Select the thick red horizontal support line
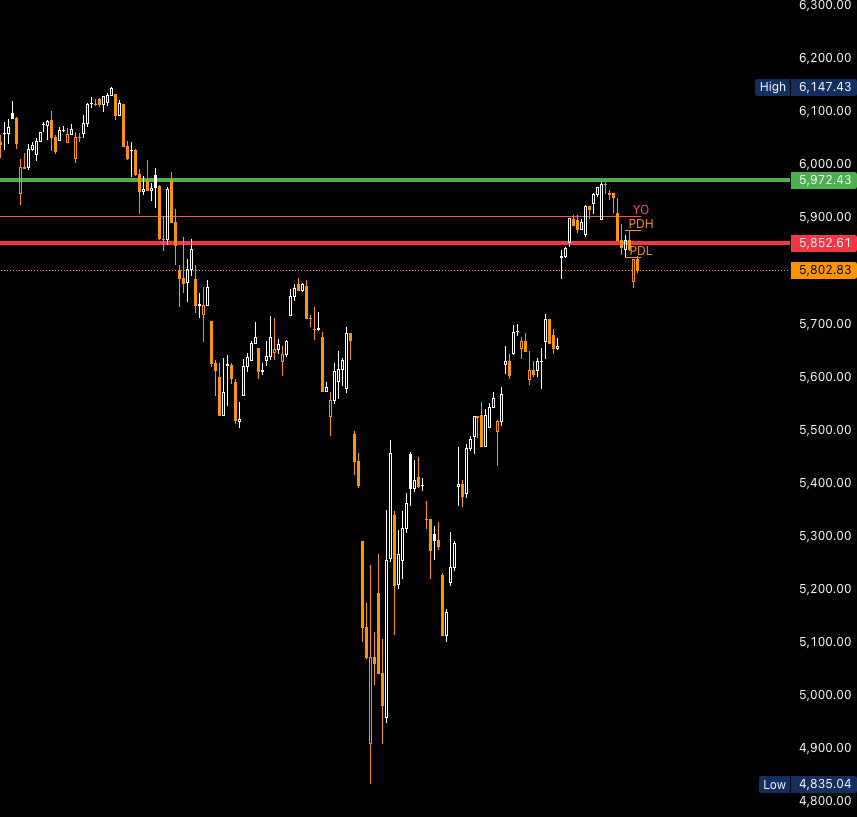Screen dimensions: 857x817 click(400, 243)
